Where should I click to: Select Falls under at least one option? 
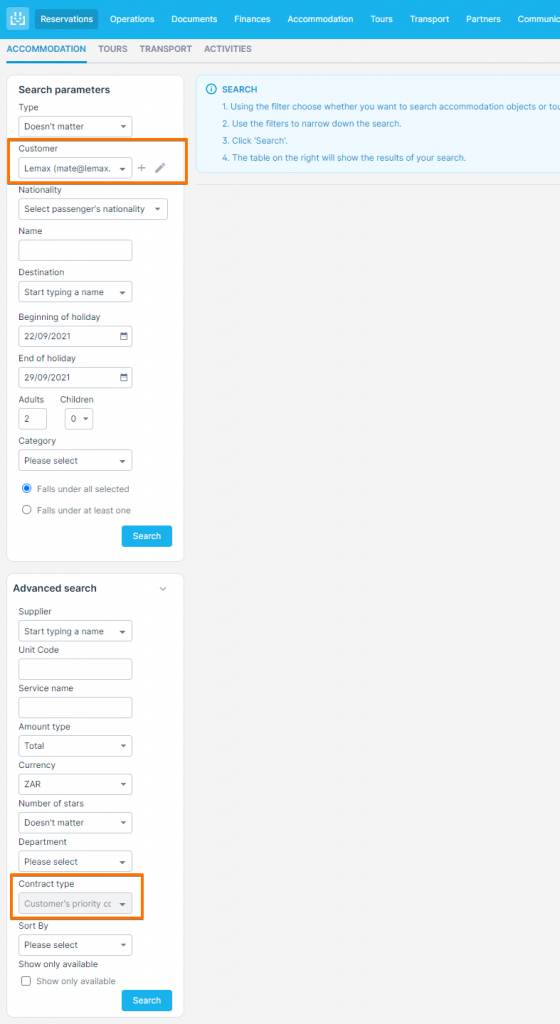tap(27, 510)
